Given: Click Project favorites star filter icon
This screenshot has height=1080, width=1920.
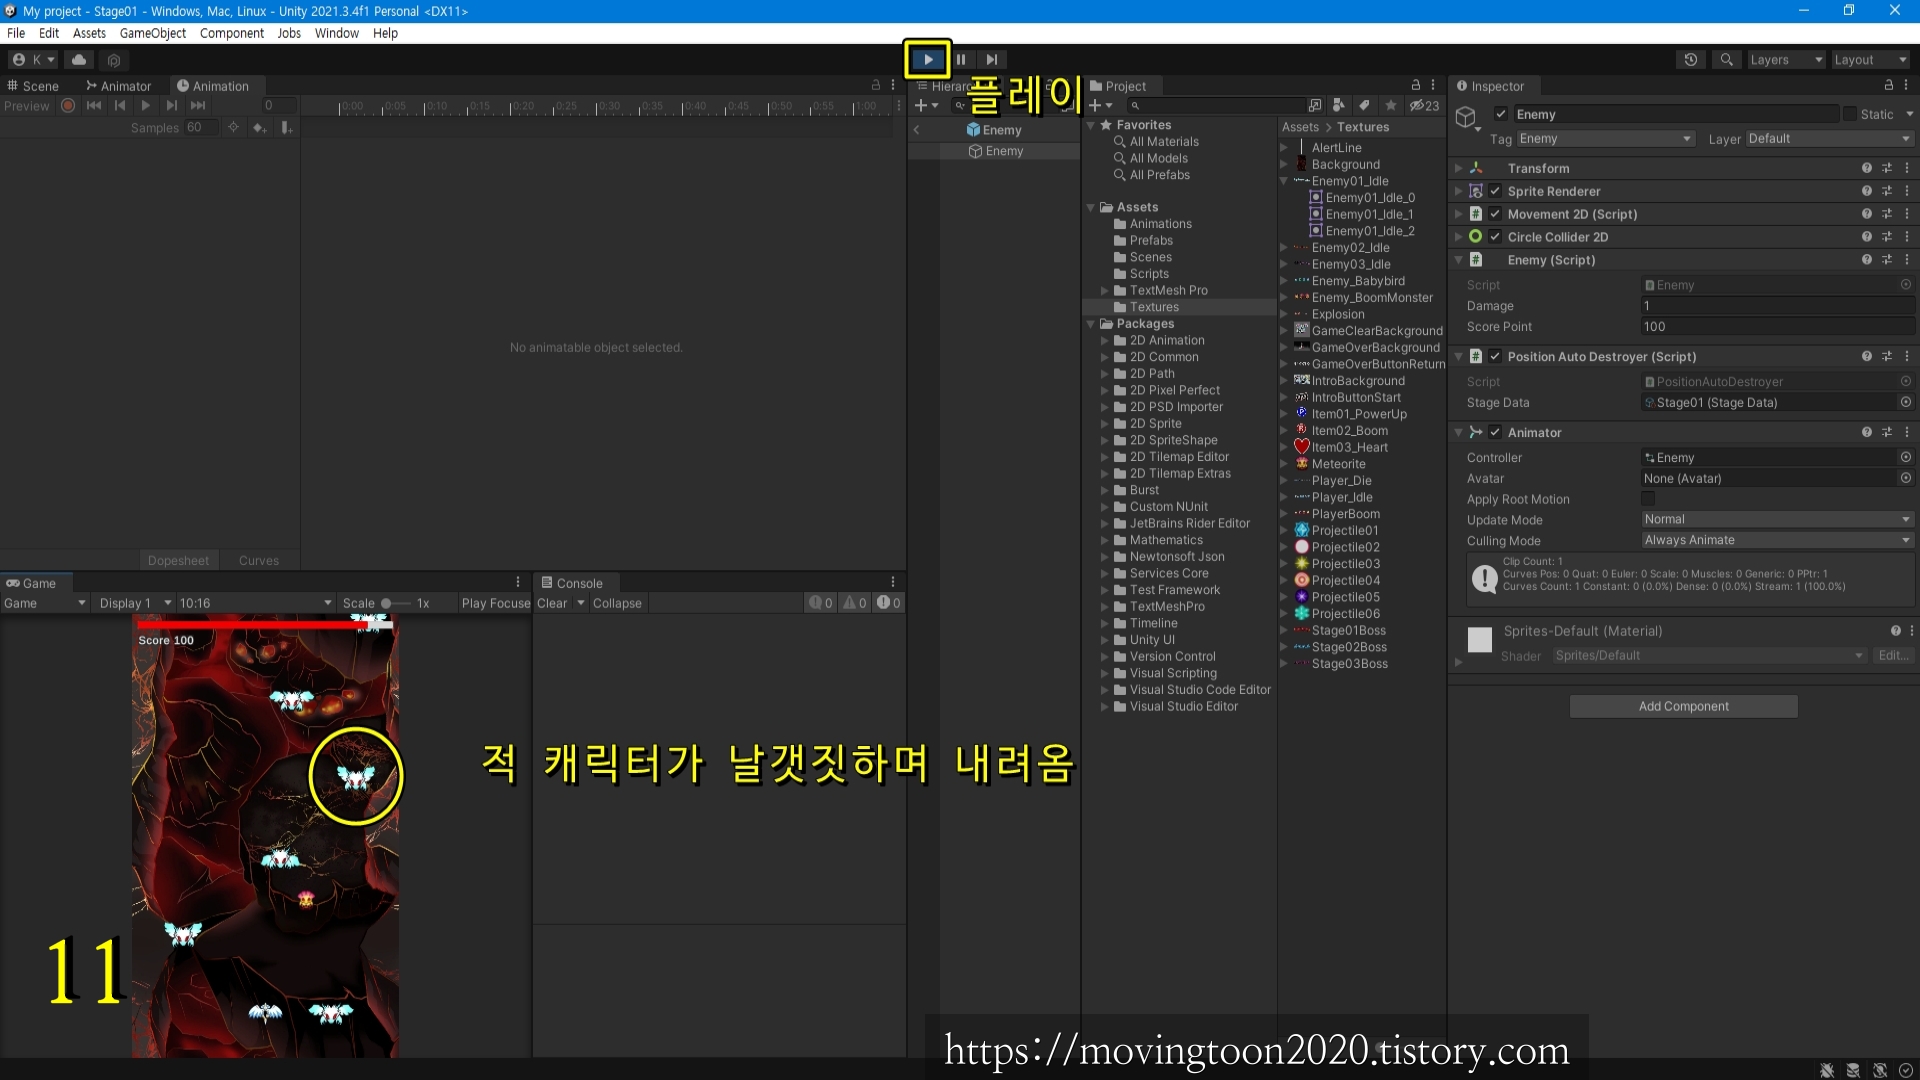Looking at the screenshot, I should [x=1390, y=106].
